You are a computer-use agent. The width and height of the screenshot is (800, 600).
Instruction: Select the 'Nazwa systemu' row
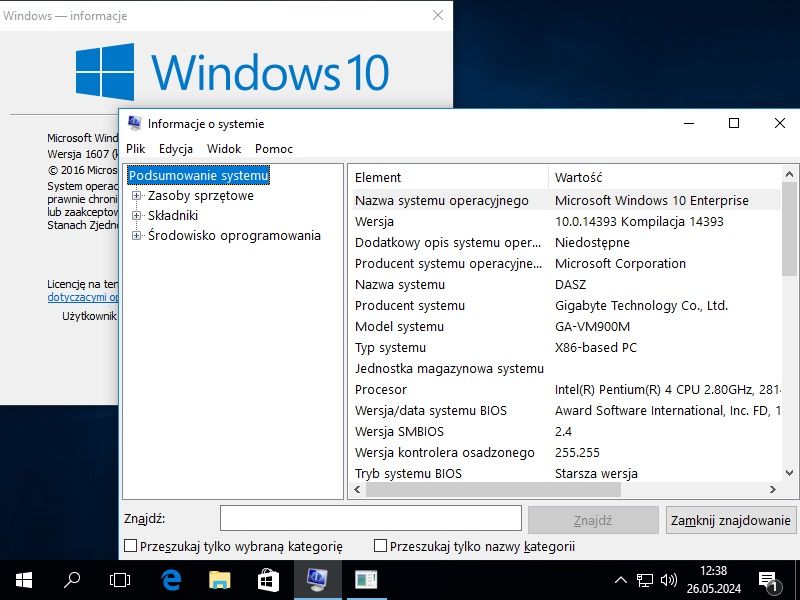click(566, 284)
